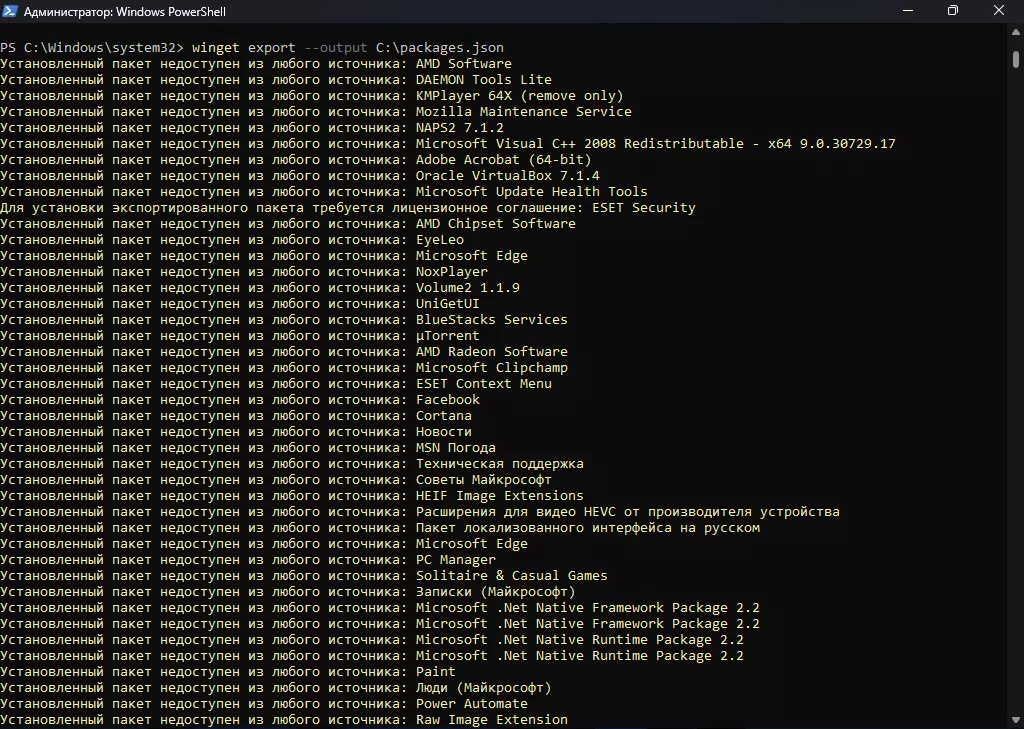The width and height of the screenshot is (1024, 729).
Task: Restore down the PowerShell window
Action: (x=952, y=11)
